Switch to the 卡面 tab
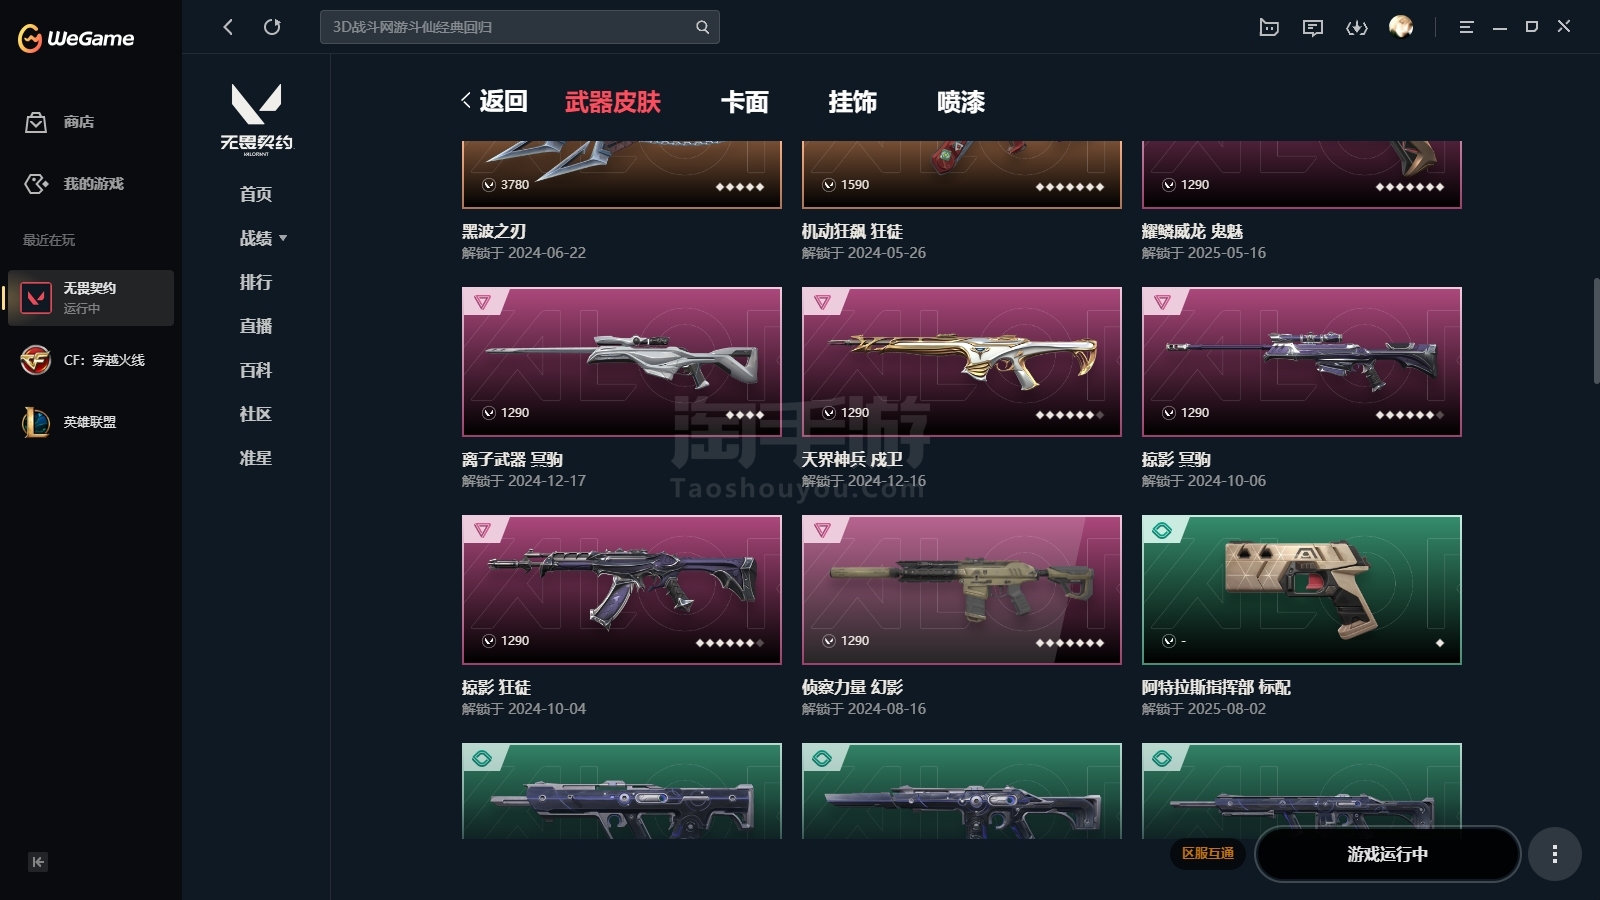Image resolution: width=1600 pixels, height=900 pixels. click(745, 102)
